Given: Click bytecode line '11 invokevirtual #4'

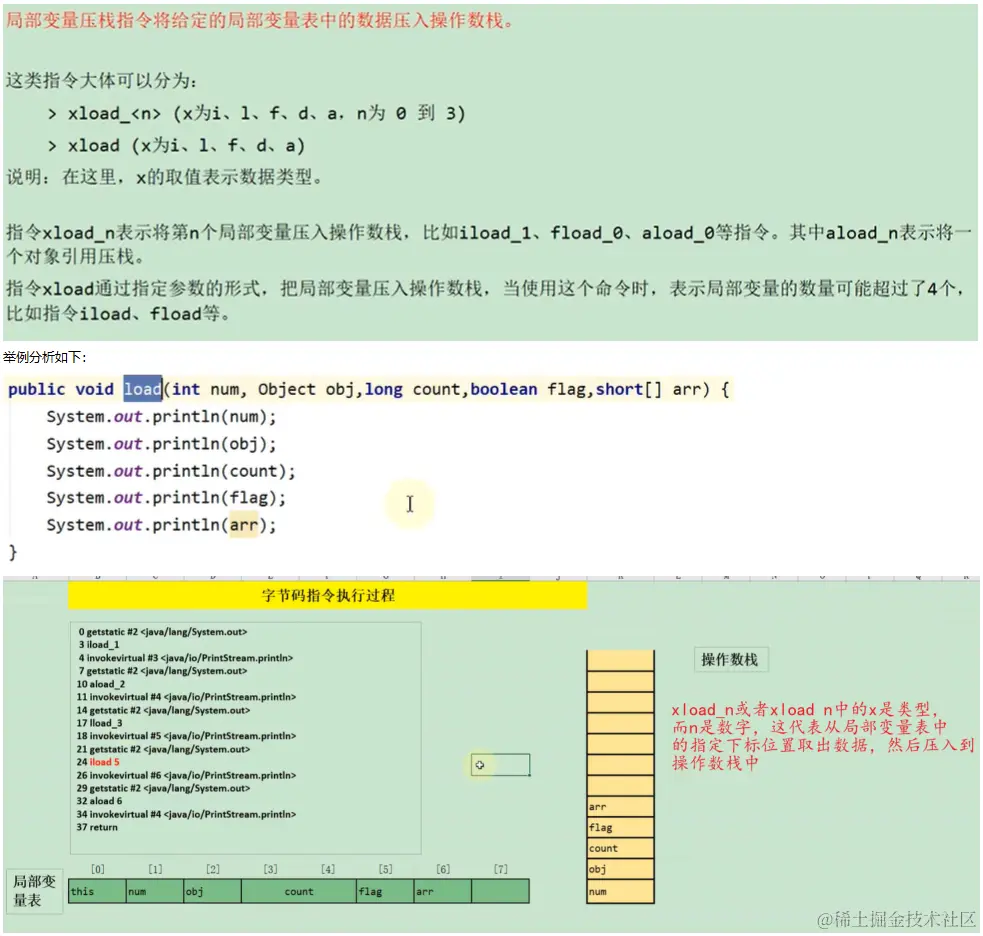Looking at the screenshot, I should click(x=186, y=697).
